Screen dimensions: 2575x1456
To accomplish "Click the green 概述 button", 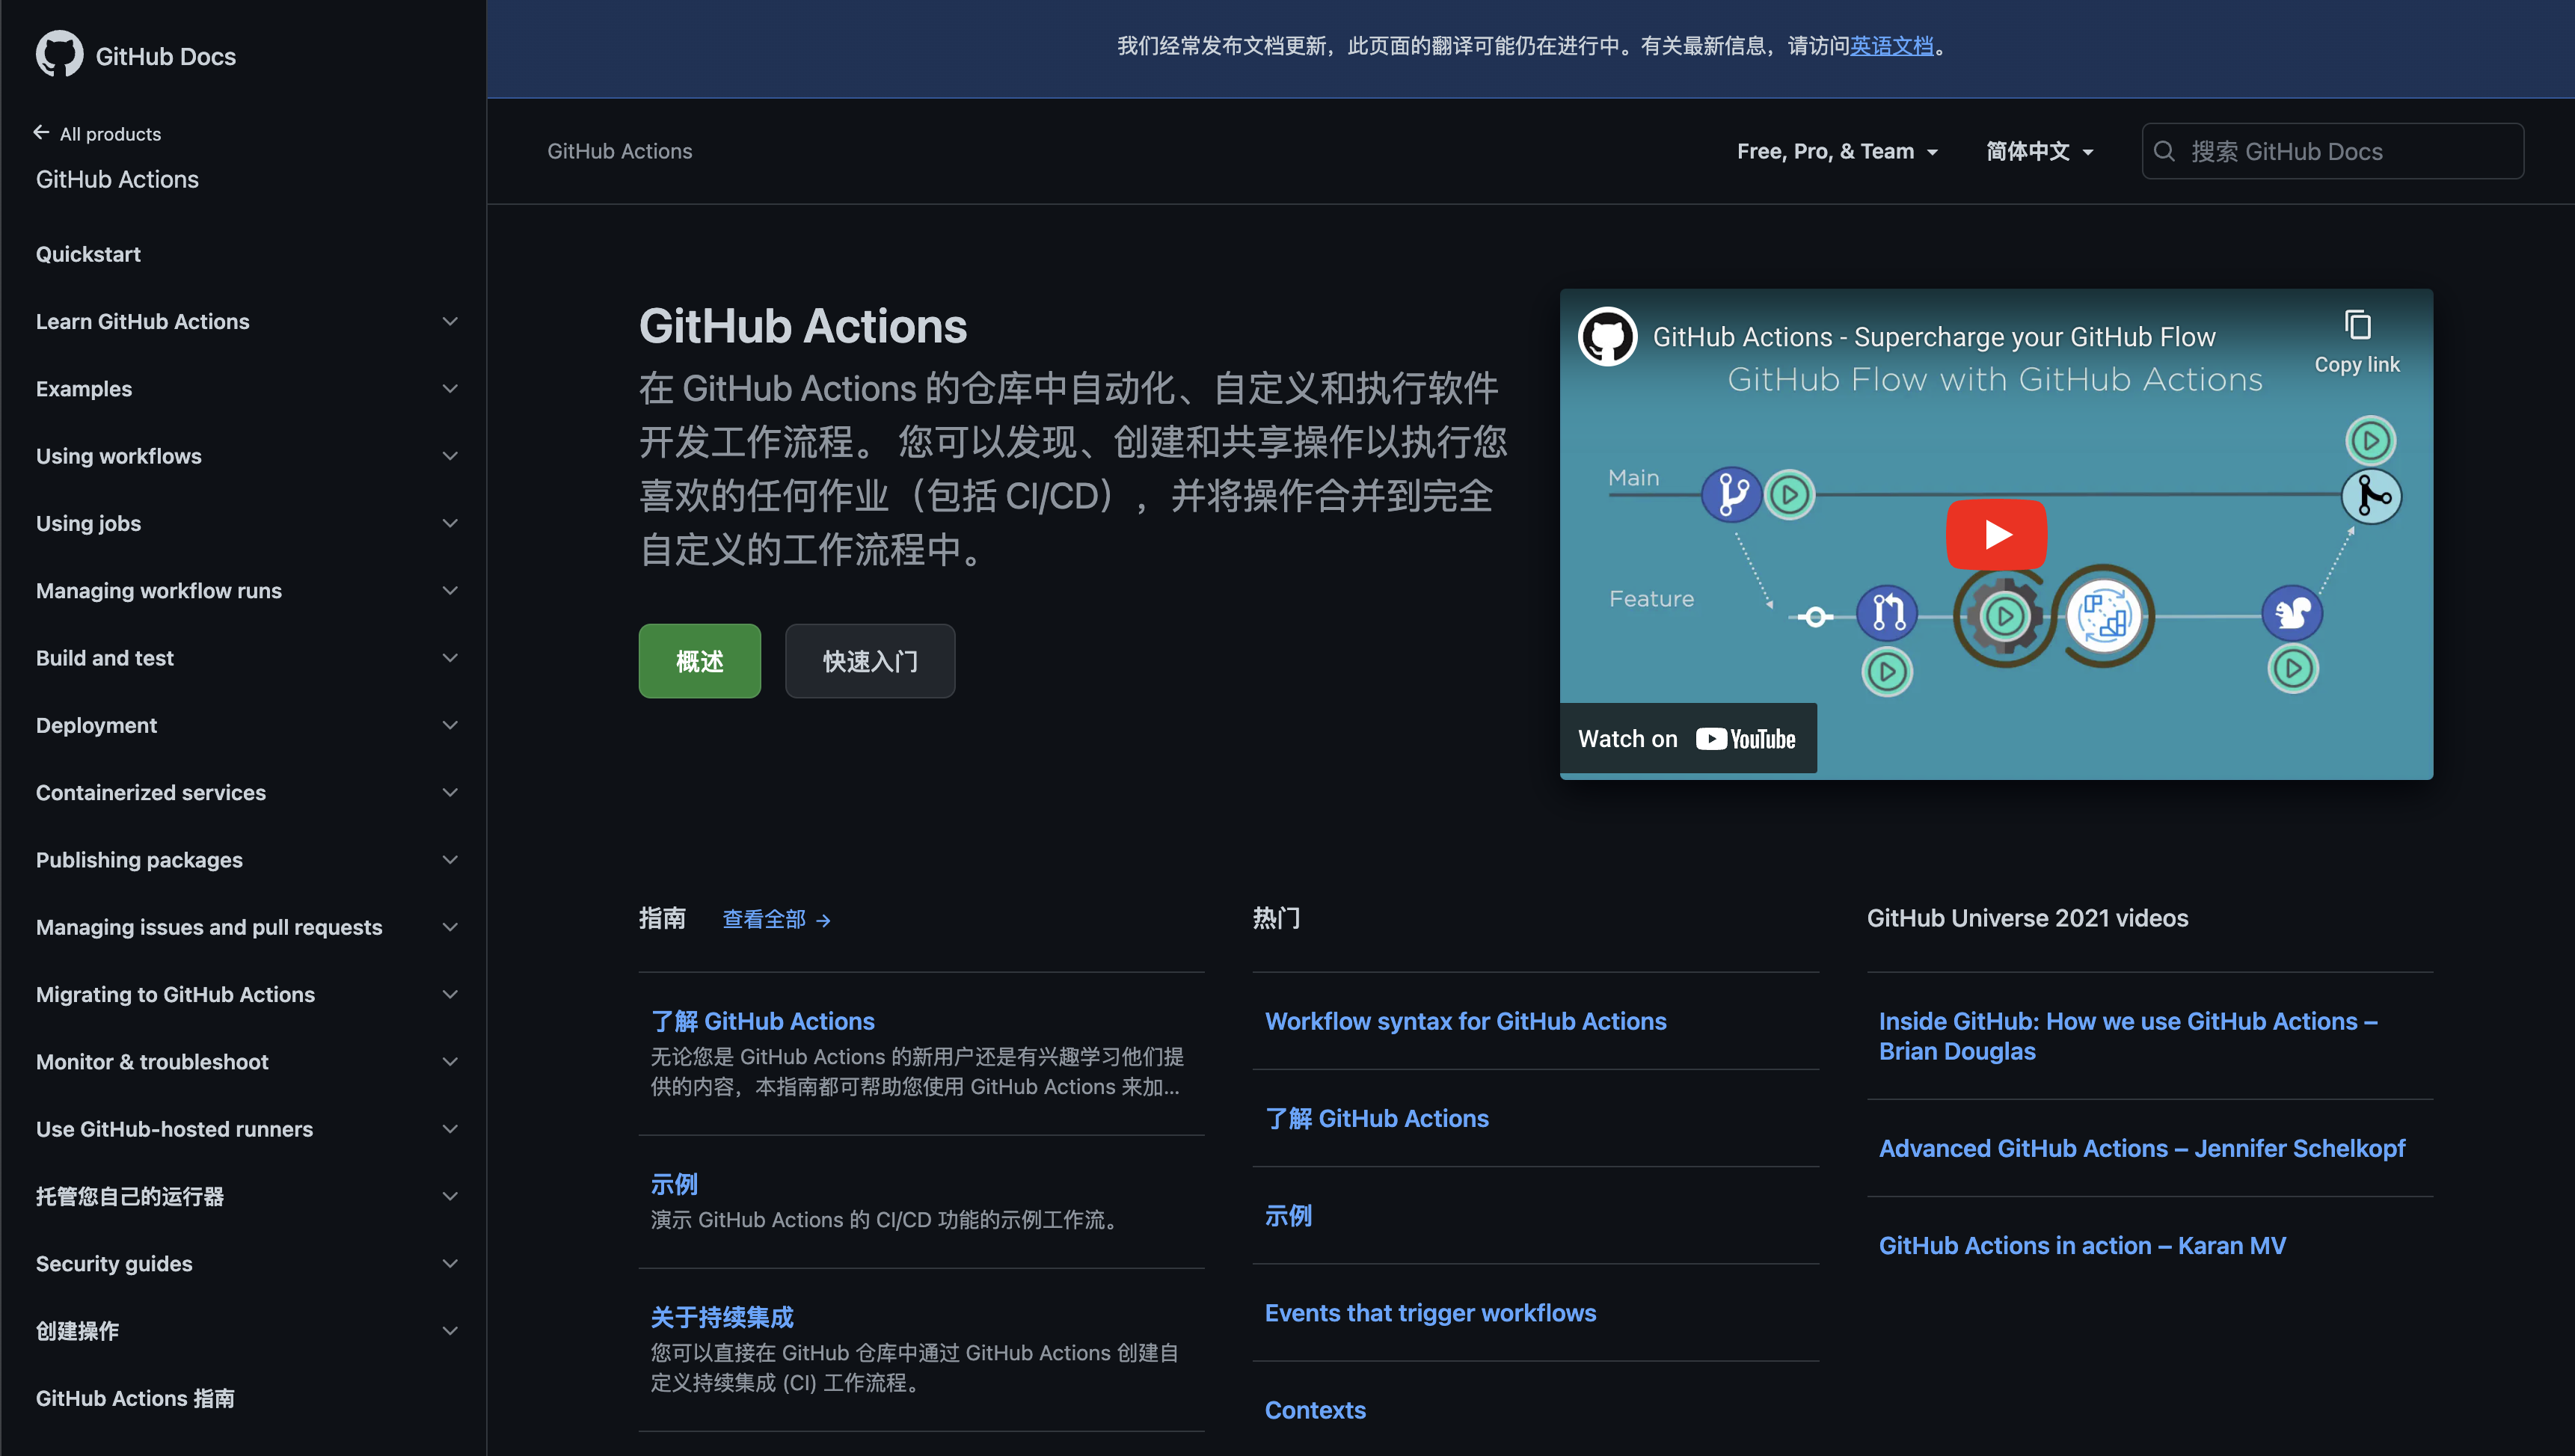I will (x=699, y=661).
